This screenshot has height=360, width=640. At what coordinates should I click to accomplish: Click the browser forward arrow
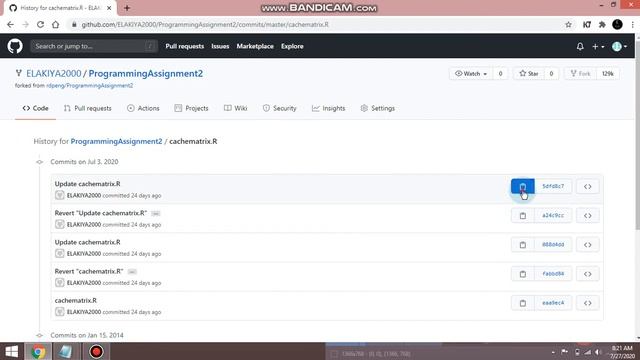click(25, 24)
